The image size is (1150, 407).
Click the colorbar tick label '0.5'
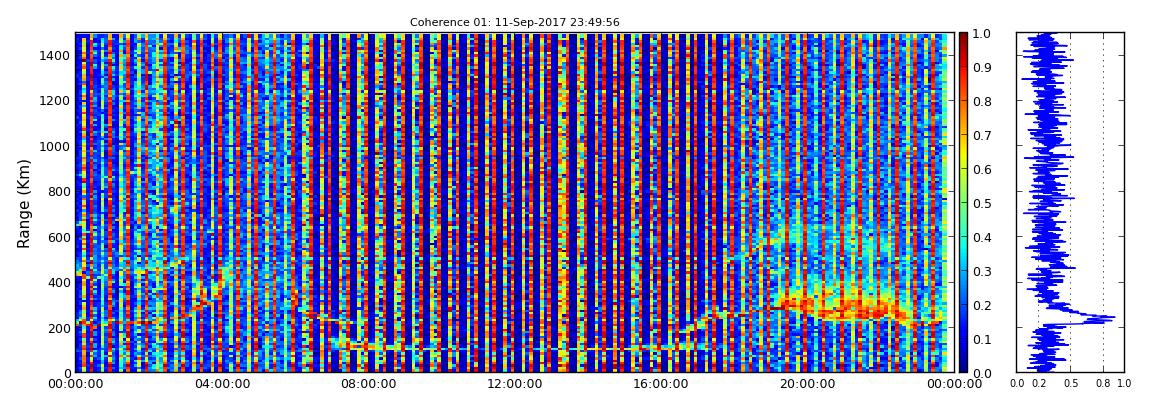(x=981, y=203)
